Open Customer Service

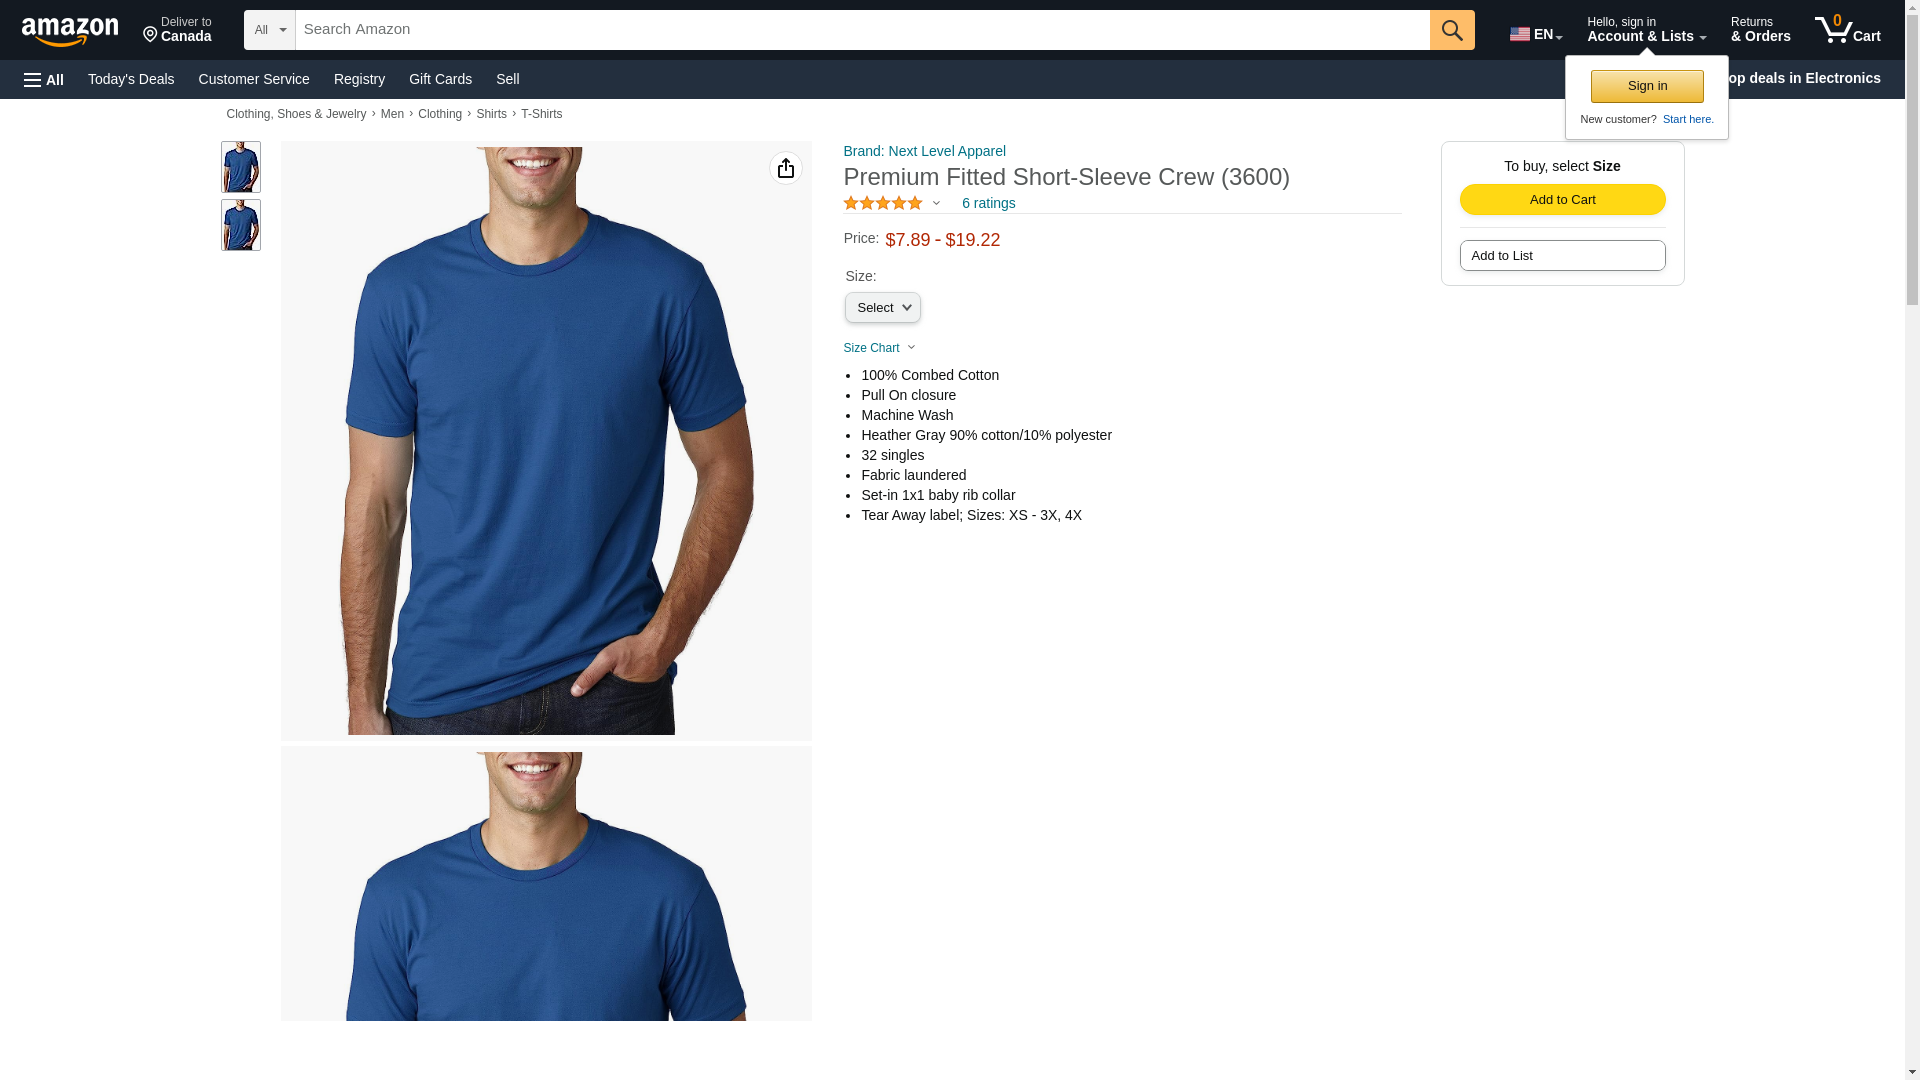(254, 79)
